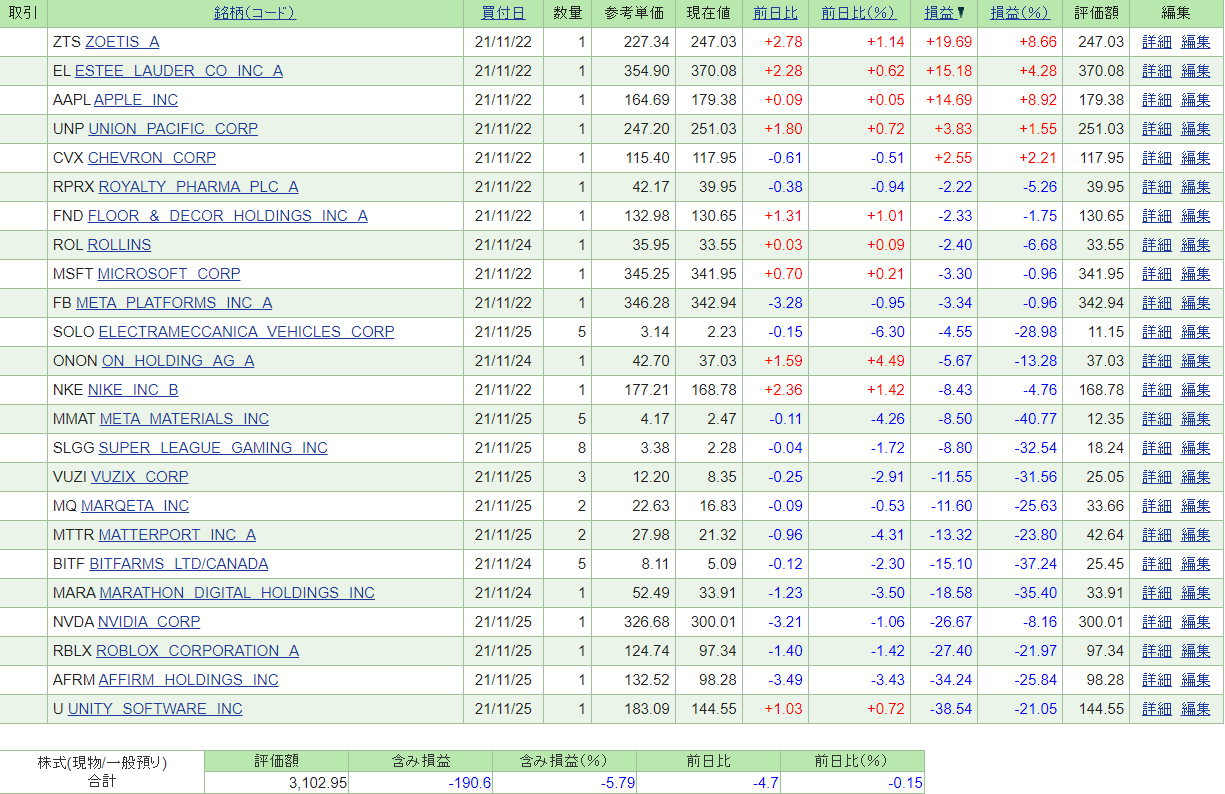Click 編集 for the ZTS row
The image size is (1225, 794).
[x=1196, y=42]
